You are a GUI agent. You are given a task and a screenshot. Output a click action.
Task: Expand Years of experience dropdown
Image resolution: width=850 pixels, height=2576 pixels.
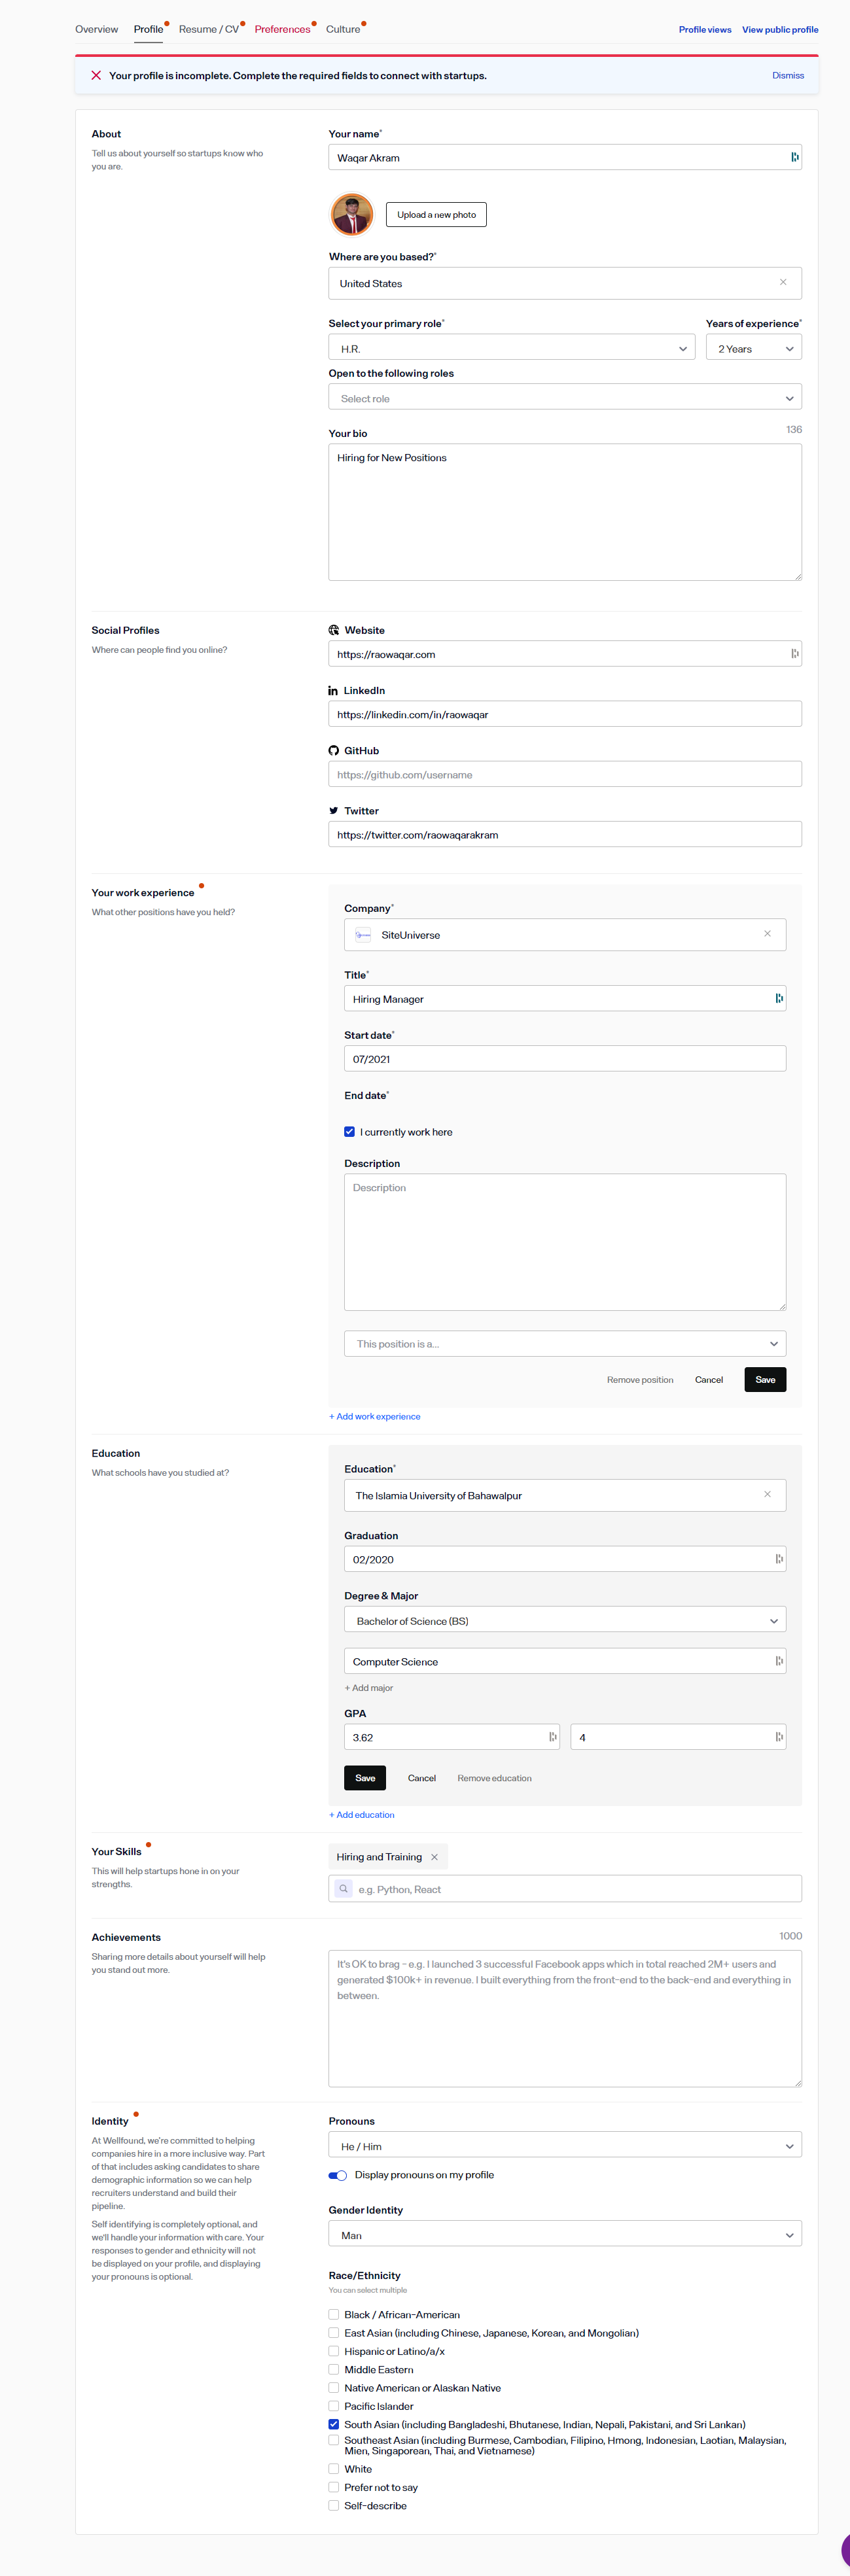click(x=754, y=348)
